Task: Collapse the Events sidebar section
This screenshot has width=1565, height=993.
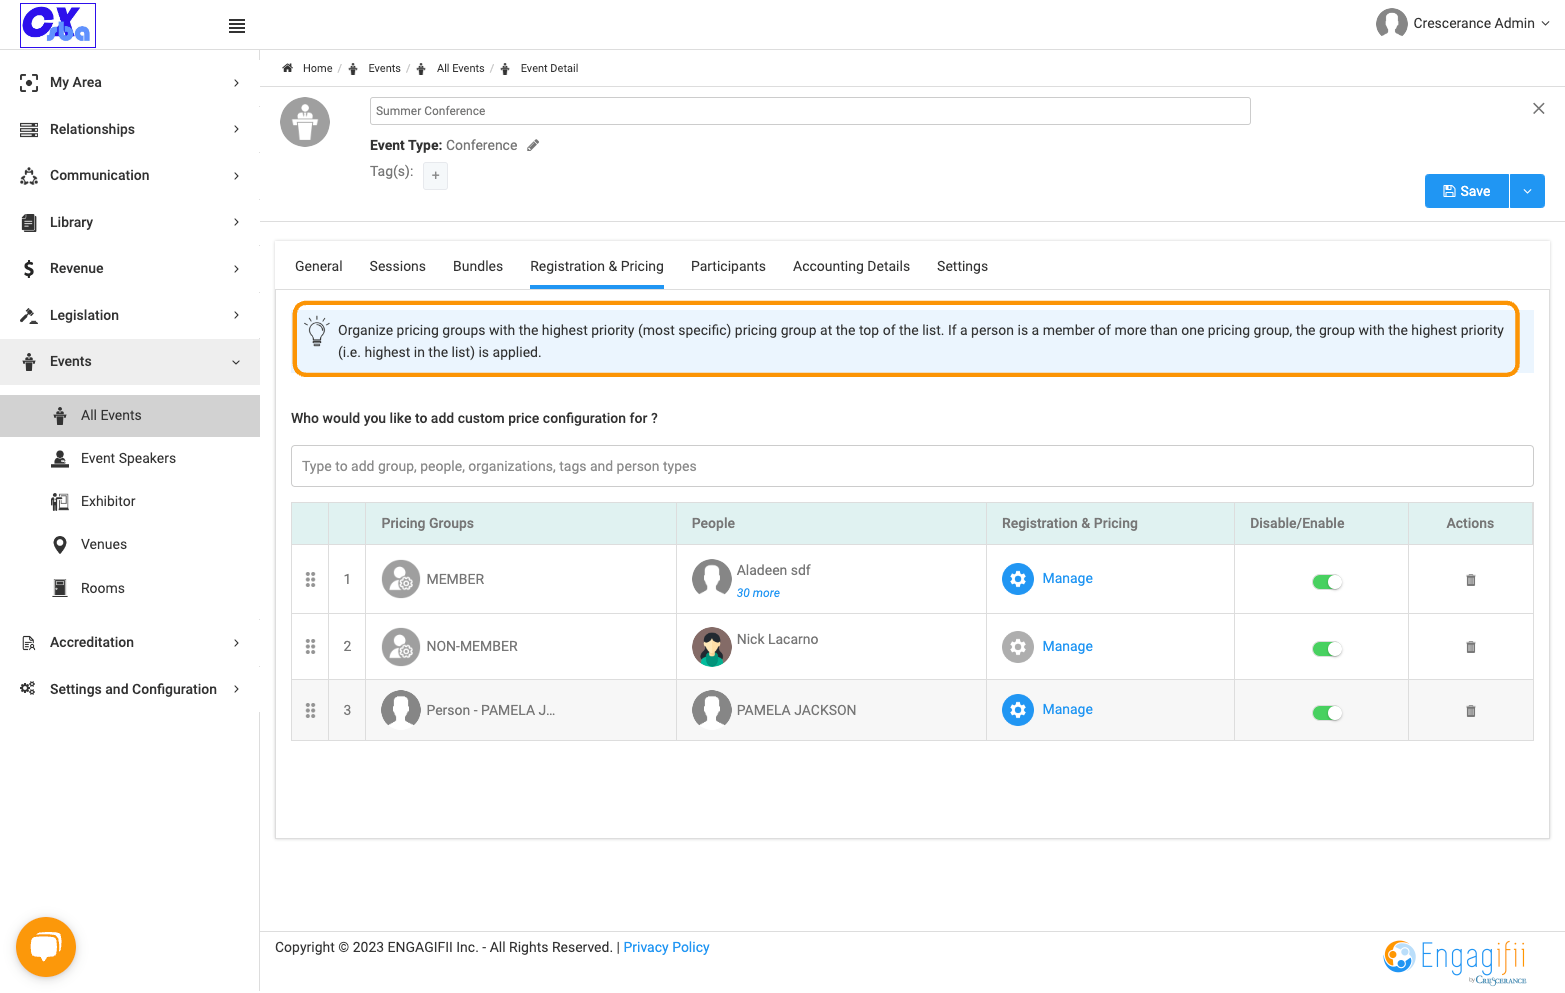Action: click(130, 362)
